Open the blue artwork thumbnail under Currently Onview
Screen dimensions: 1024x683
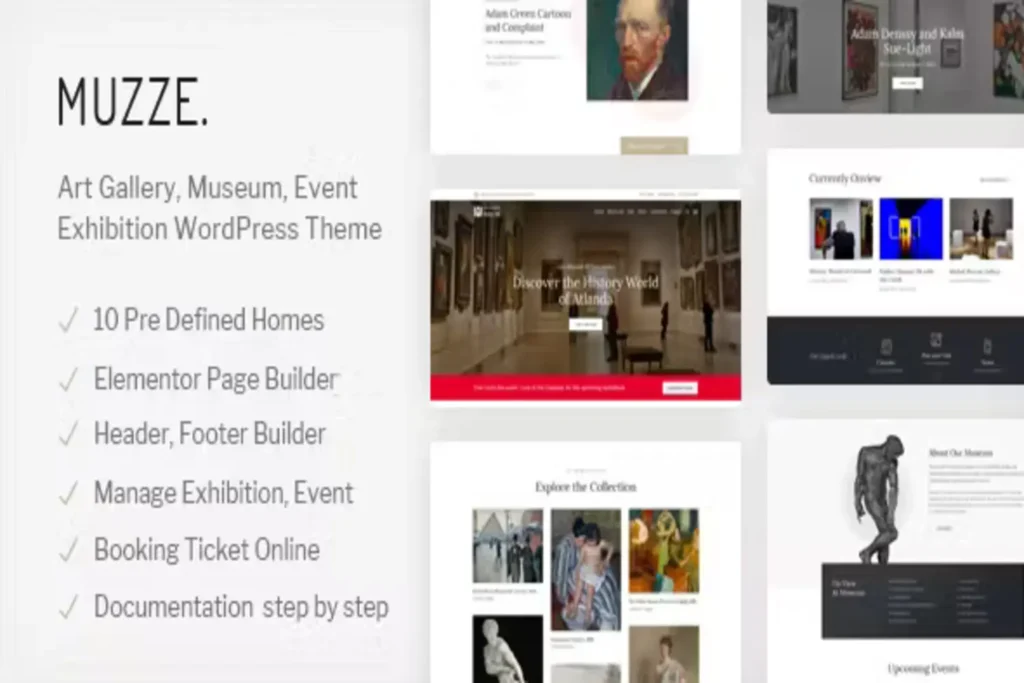coord(911,229)
